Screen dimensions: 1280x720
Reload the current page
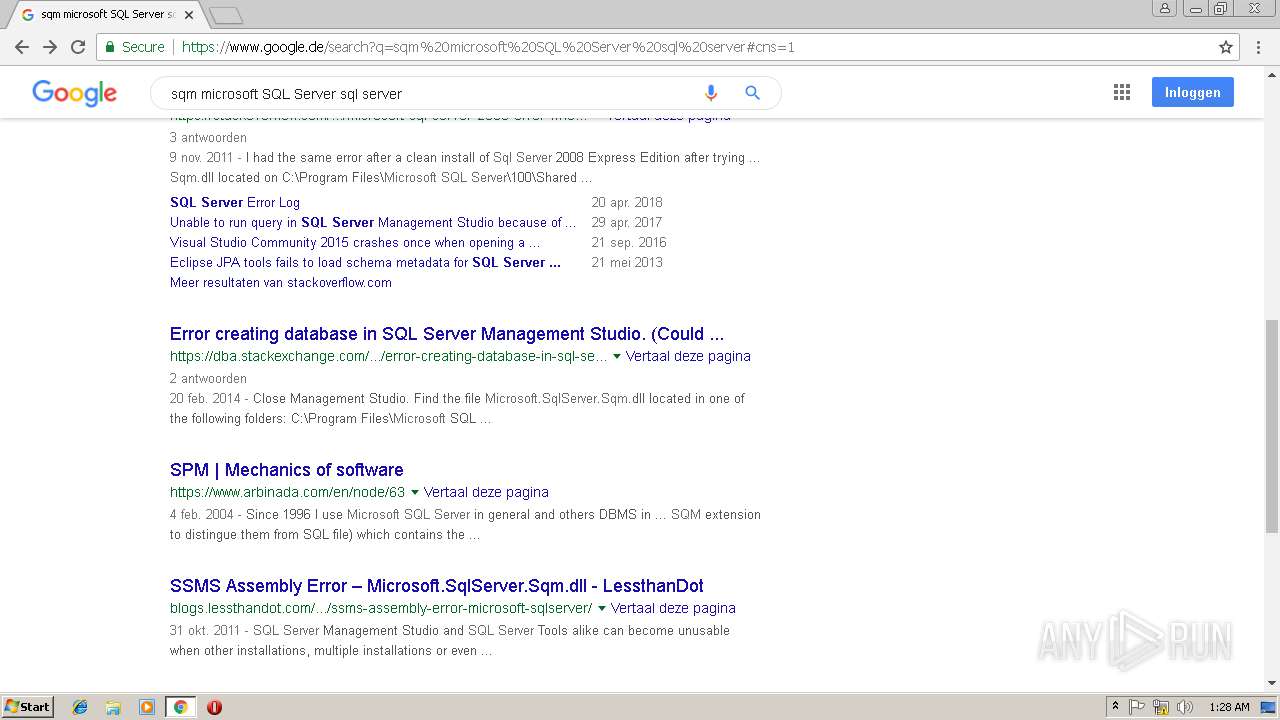[x=78, y=47]
